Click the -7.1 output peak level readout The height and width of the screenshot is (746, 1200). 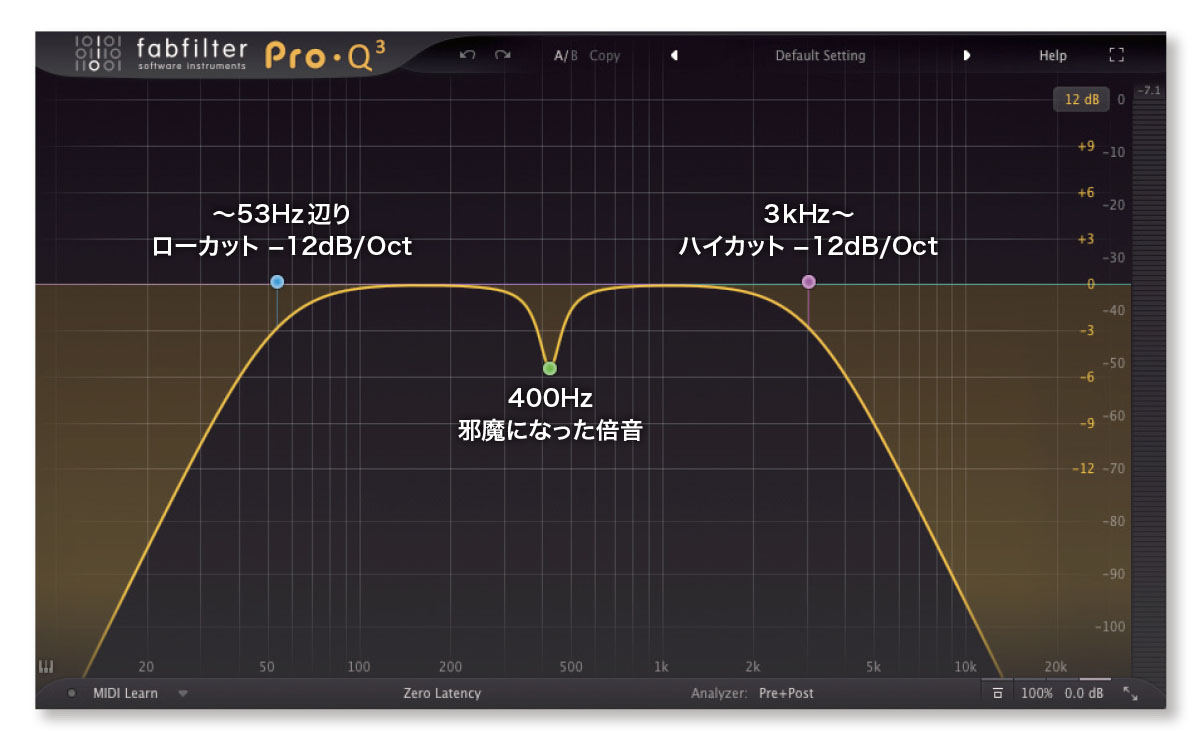point(1150,91)
